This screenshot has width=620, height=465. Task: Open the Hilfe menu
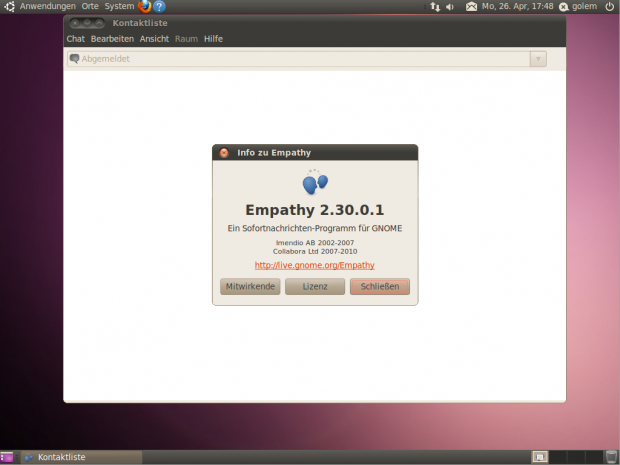[214, 39]
